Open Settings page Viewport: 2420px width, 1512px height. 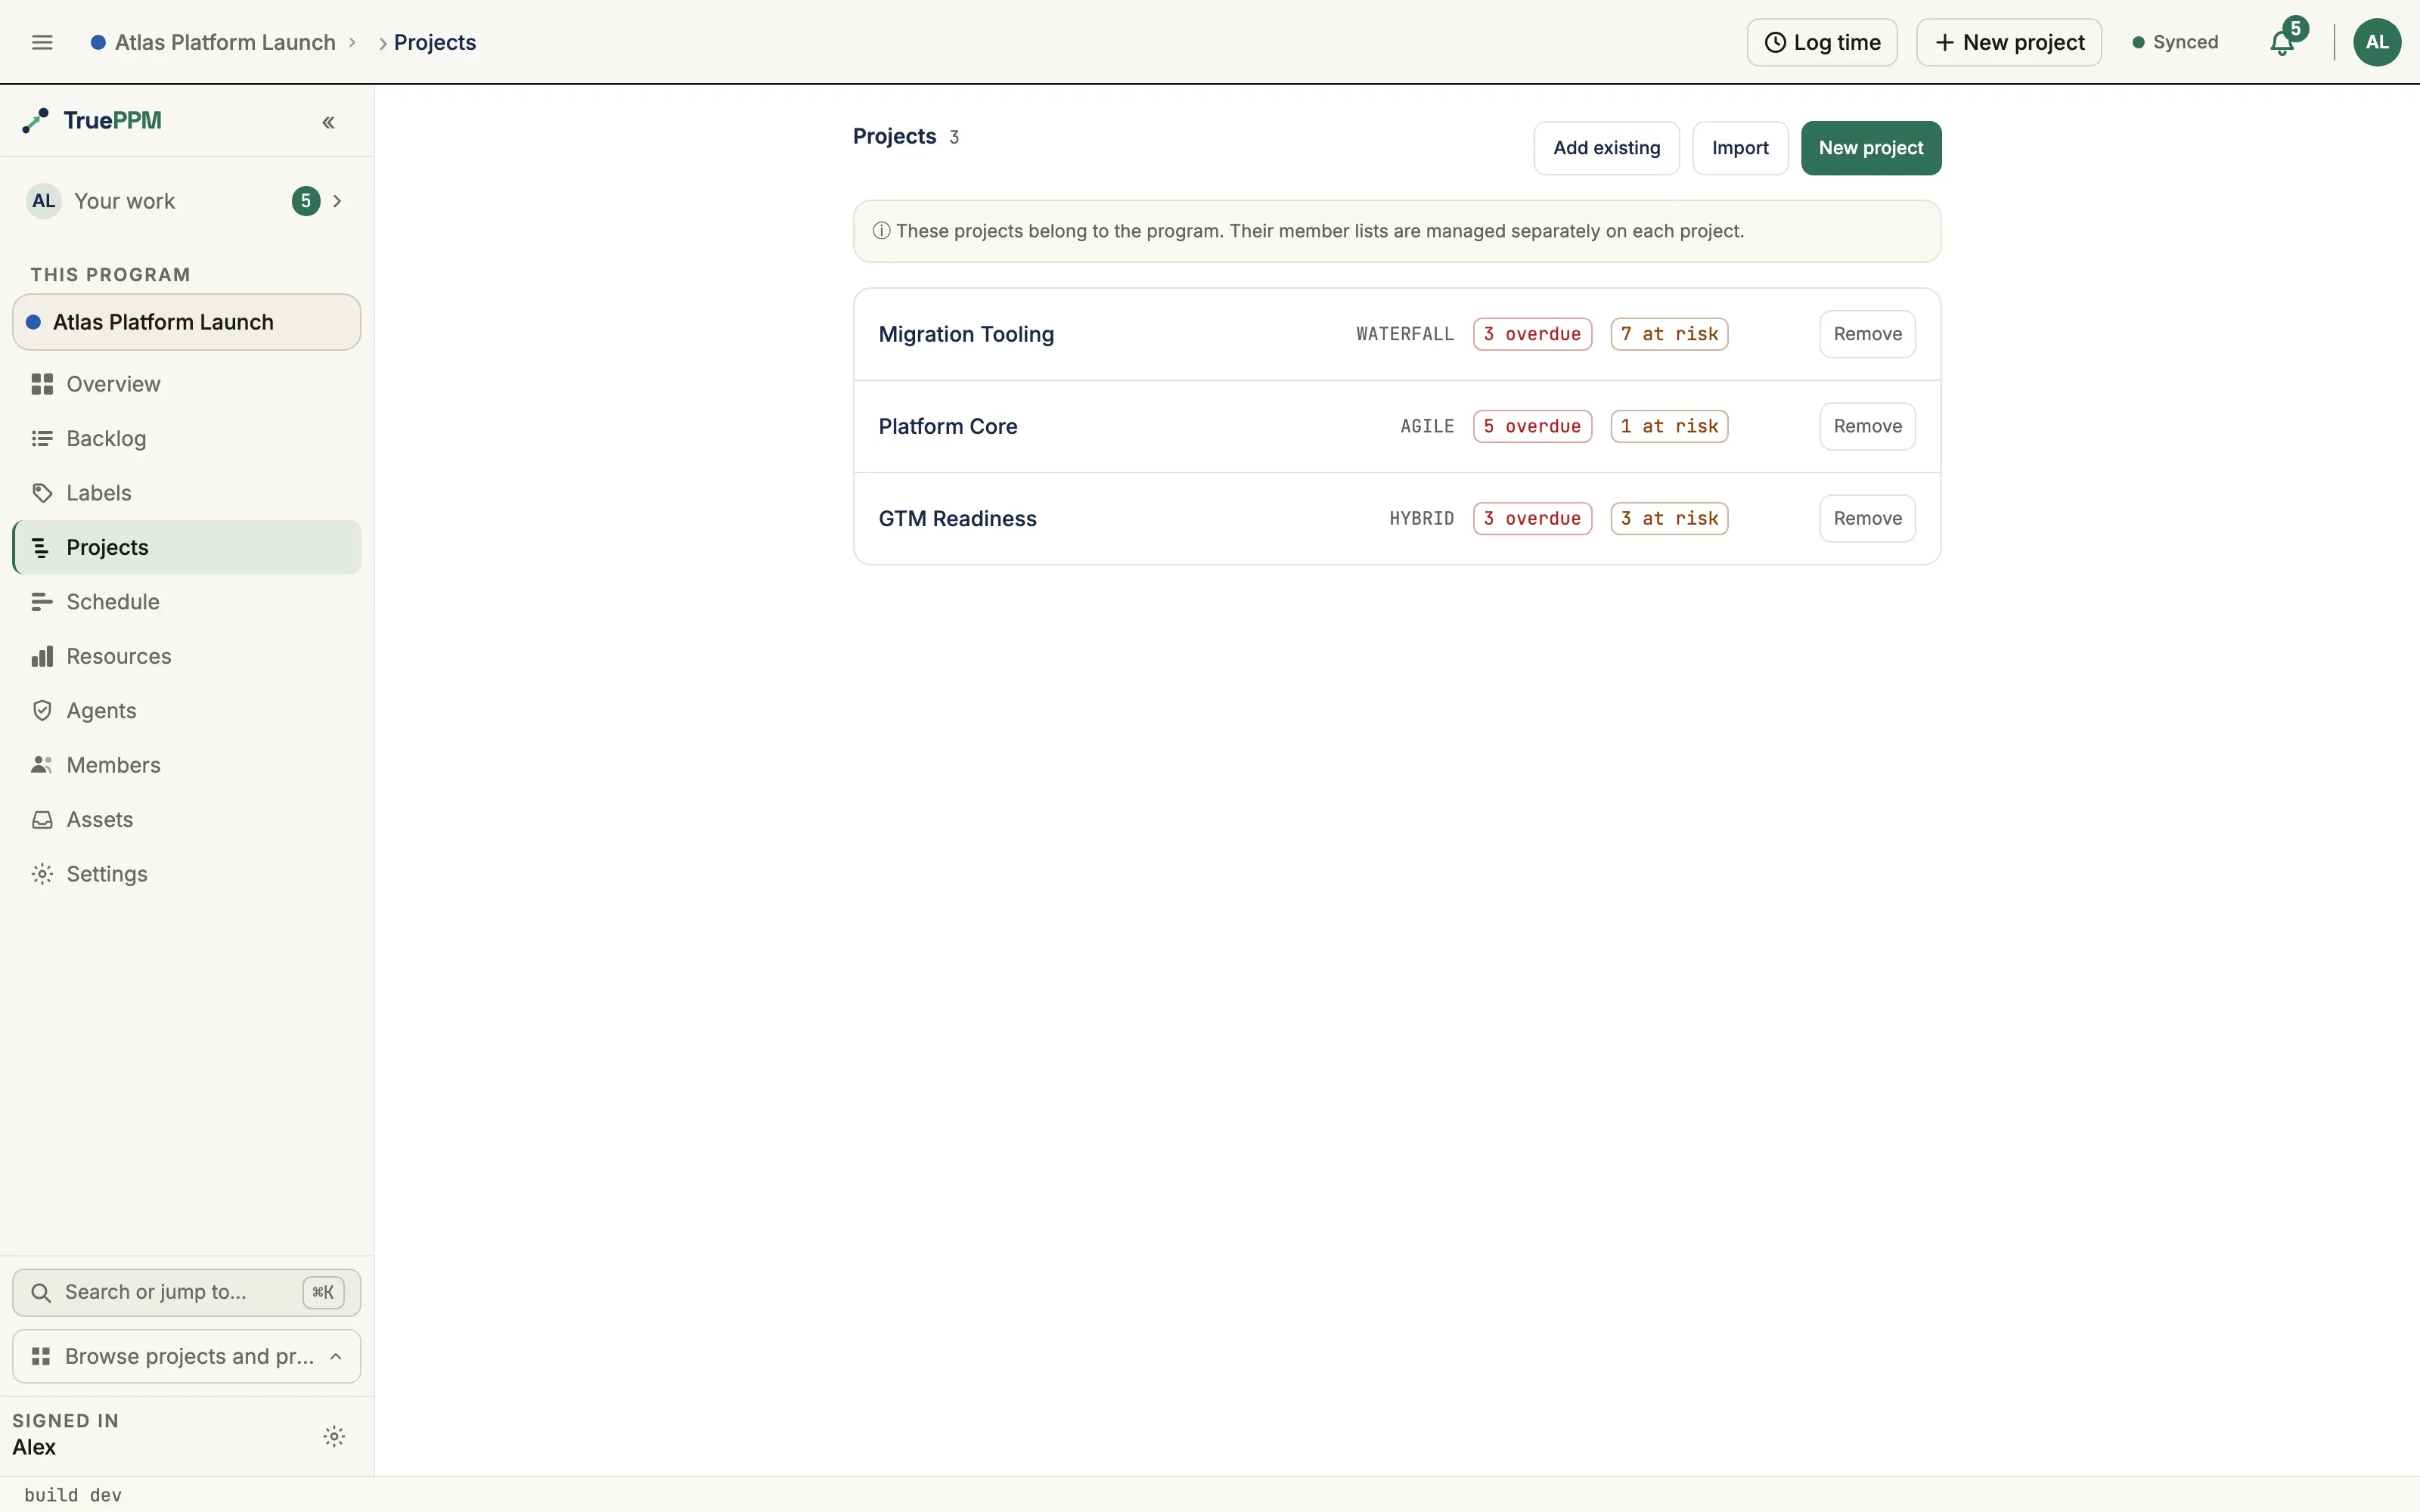pos(187,874)
